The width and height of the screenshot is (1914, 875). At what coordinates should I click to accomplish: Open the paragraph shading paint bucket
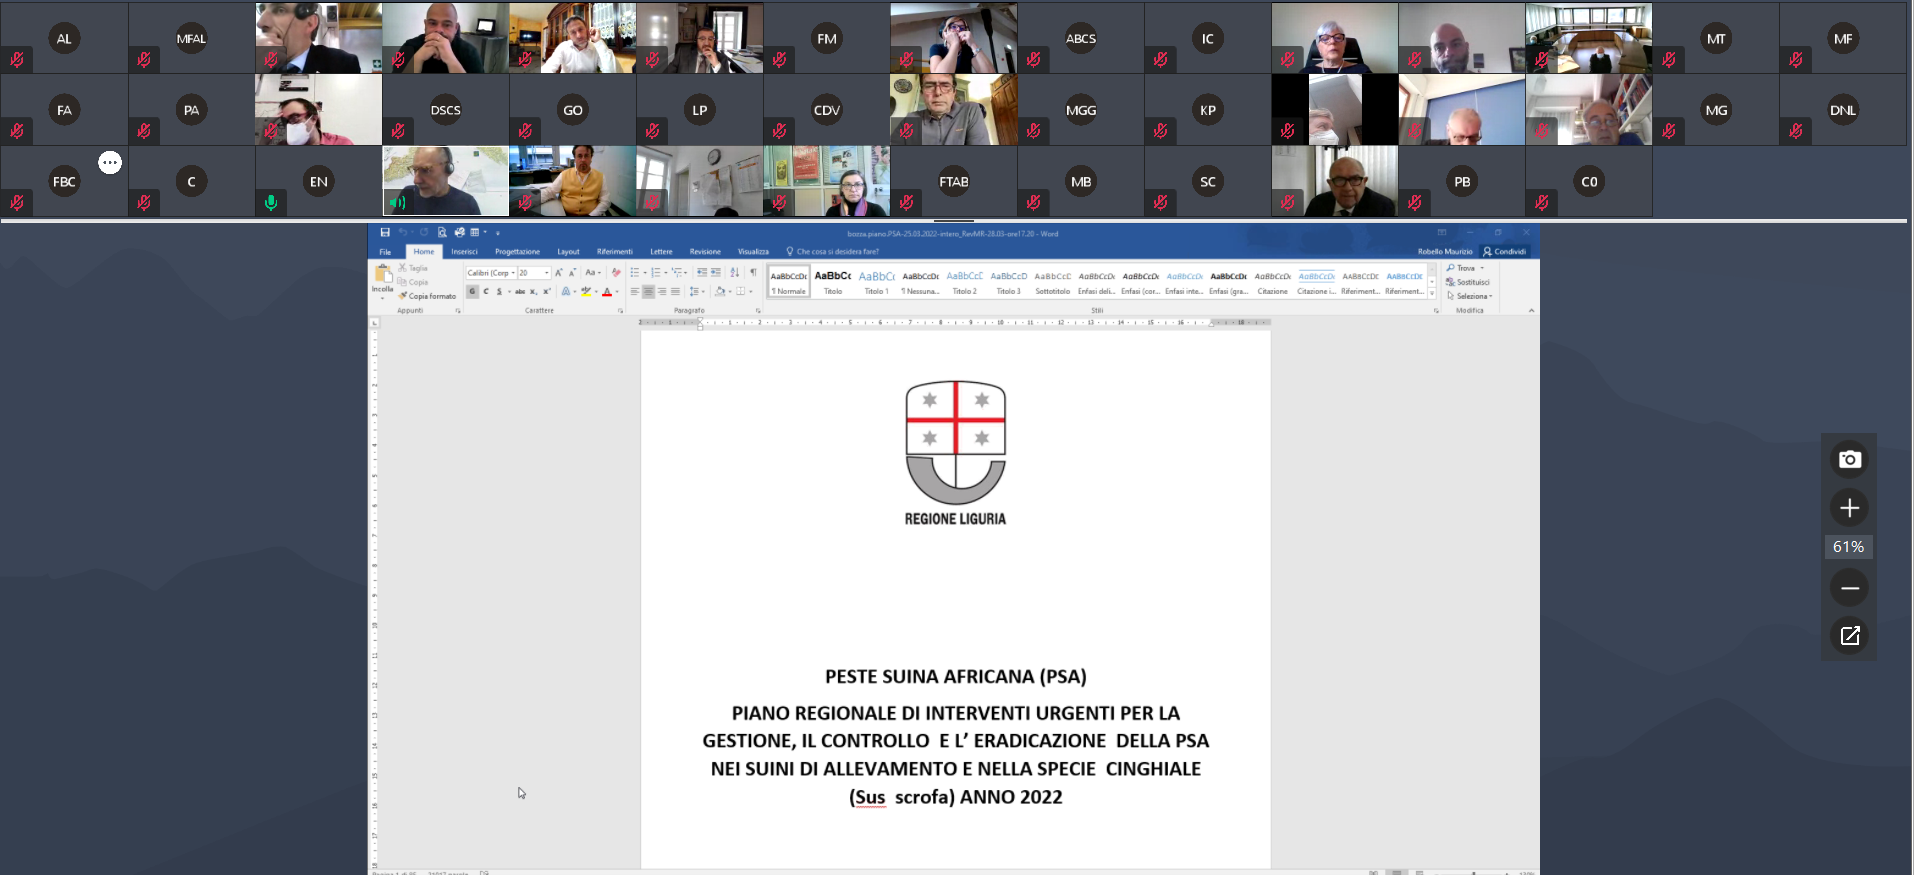[721, 291]
